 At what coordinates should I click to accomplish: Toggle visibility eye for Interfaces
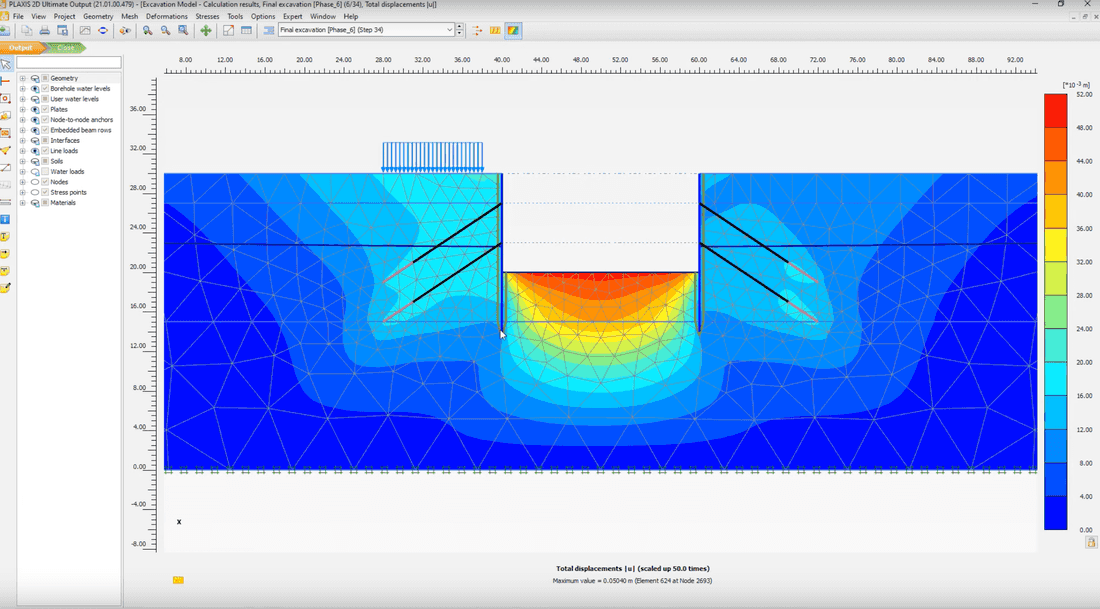click(x=34, y=140)
